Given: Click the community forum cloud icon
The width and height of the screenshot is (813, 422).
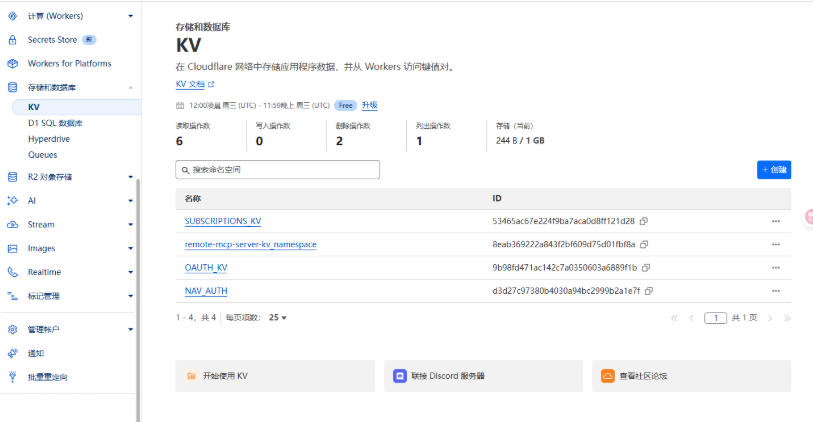Looking at the screenshot, I should tap(608, 376).
